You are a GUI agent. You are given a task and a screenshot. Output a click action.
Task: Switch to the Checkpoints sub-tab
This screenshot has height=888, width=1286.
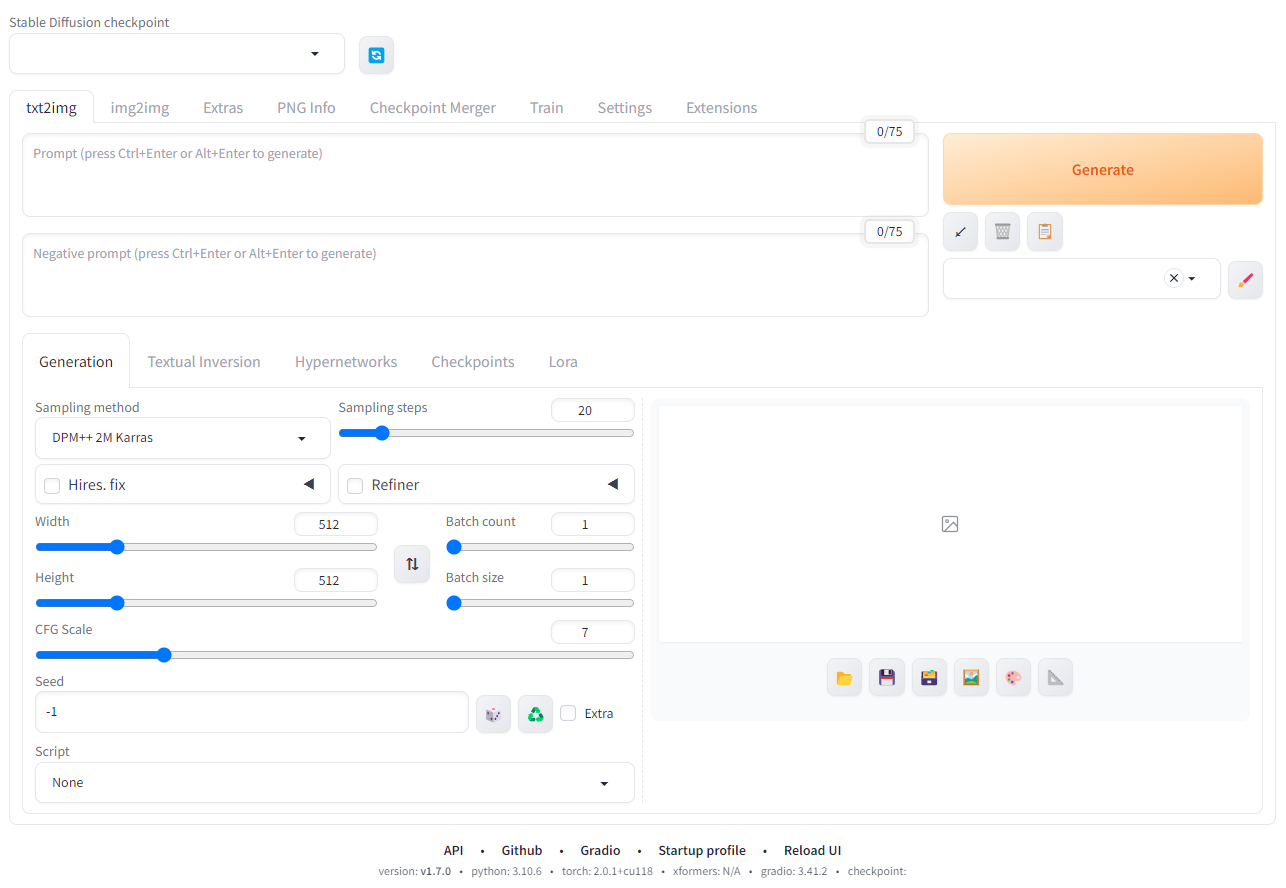pos(473,362)
